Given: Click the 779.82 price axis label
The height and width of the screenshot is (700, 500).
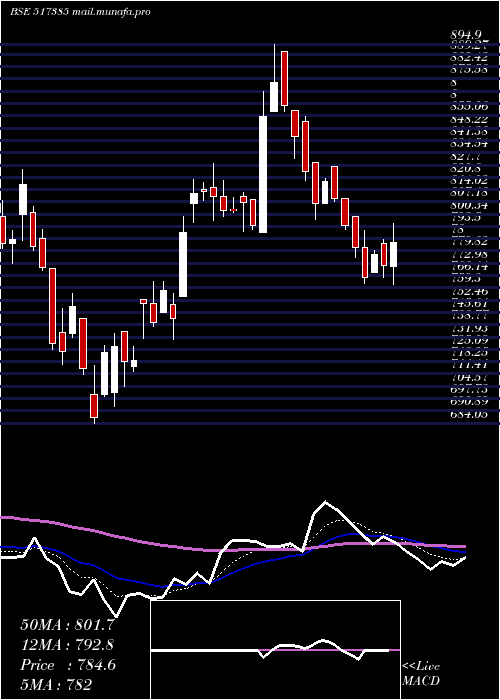Looking at the screenshot, I should pos(468,242).
